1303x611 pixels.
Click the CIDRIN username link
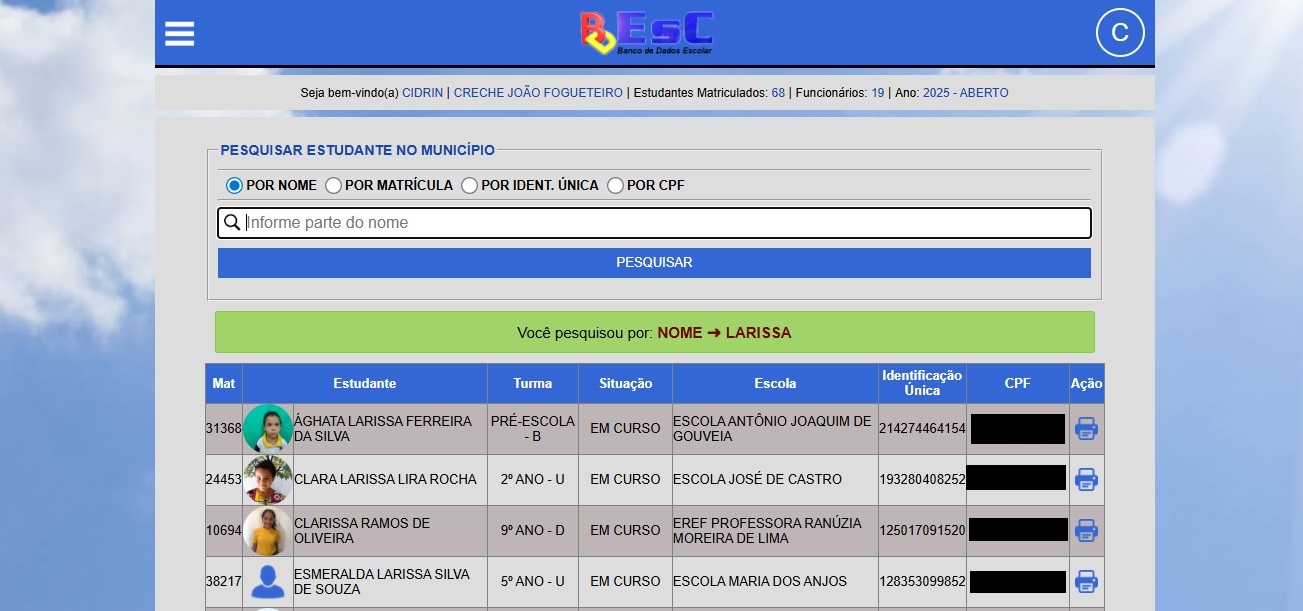[422, 93]
